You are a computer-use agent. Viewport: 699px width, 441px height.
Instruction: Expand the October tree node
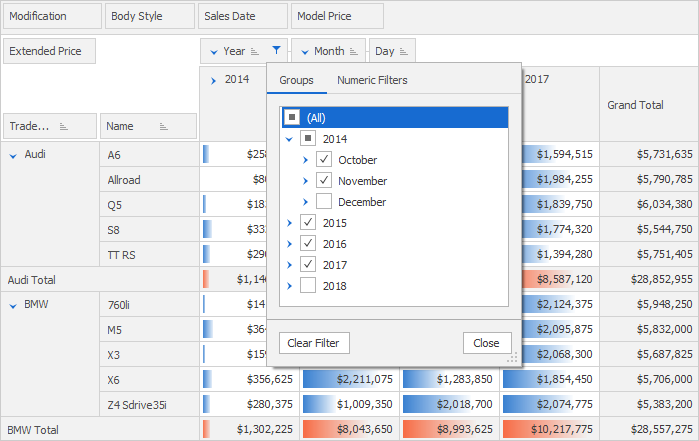pos(306,160)
